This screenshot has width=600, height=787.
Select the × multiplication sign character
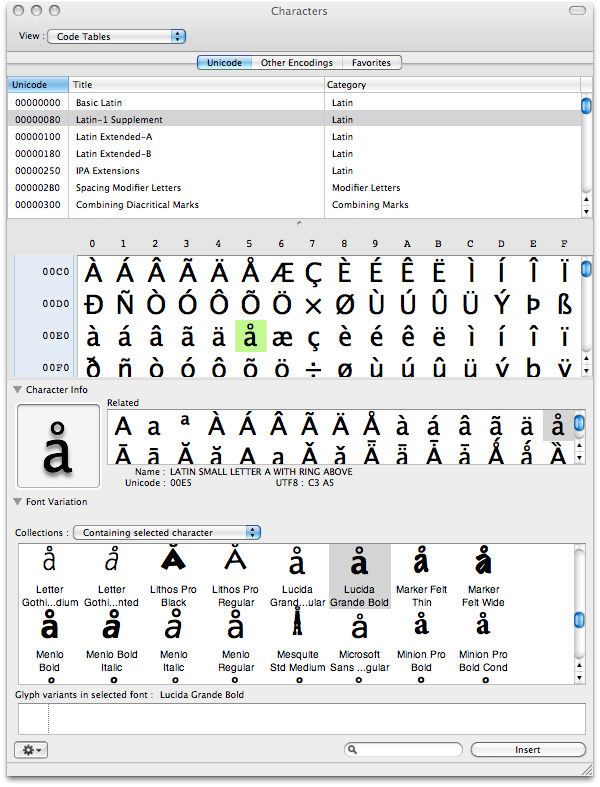313,304
